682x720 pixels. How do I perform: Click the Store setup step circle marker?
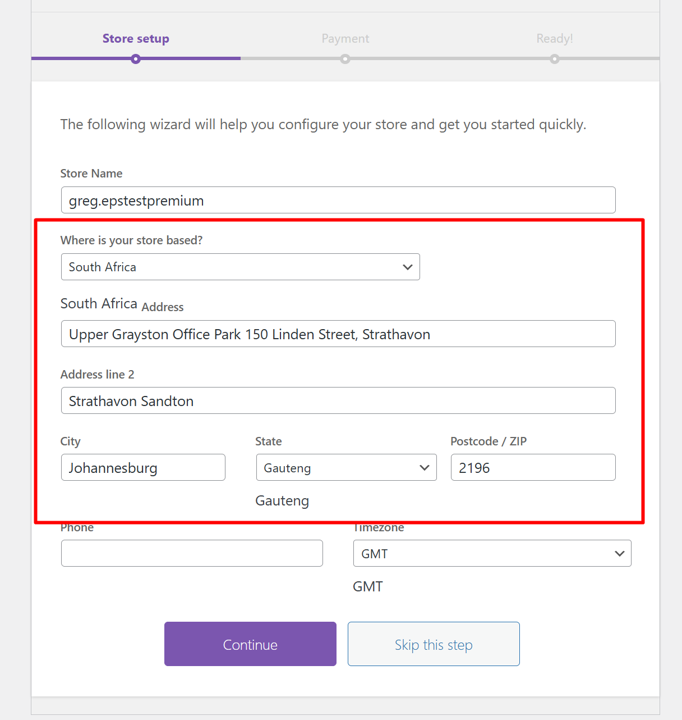135,59
